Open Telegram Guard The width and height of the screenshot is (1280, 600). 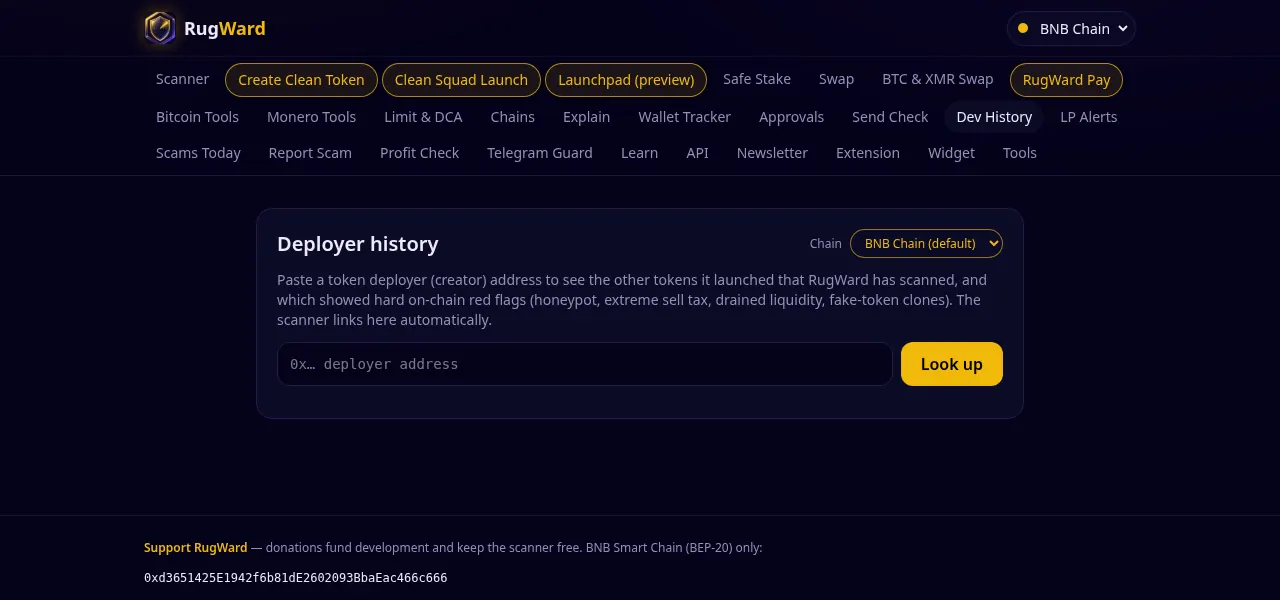click(x=540, y=153)
